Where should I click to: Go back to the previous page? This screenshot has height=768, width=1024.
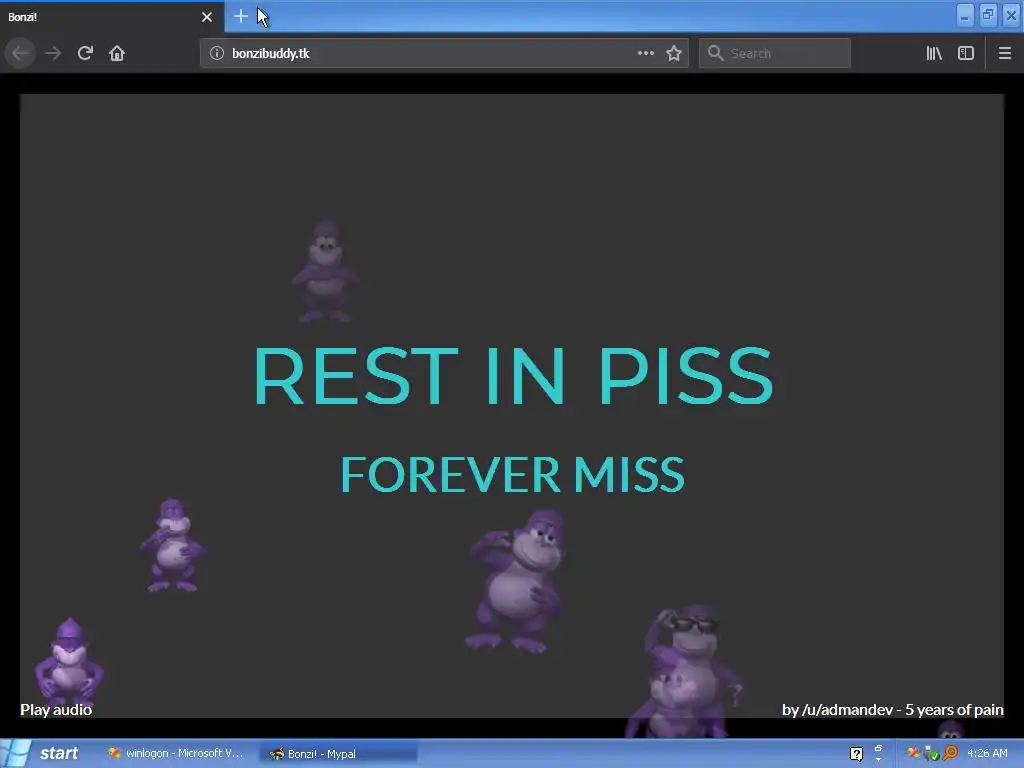tap(20, 53)
